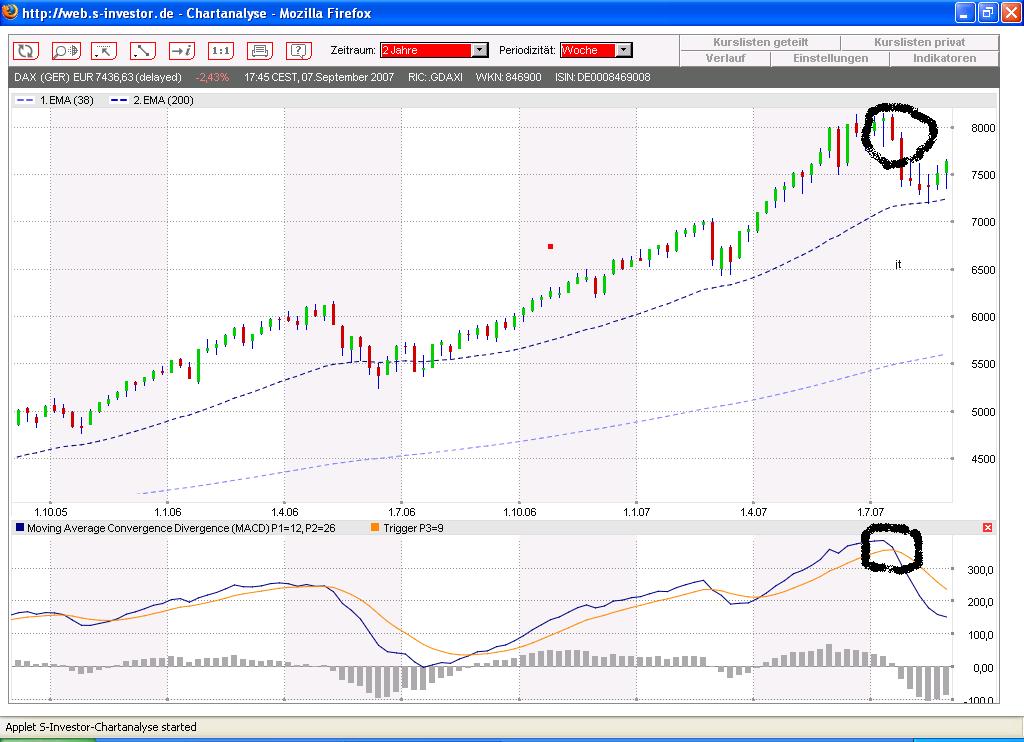Click 'Applet S-Investor-Chartanalyse started' status text
This screenshot has height=742, width=1024.
click(x=101, y=727)
